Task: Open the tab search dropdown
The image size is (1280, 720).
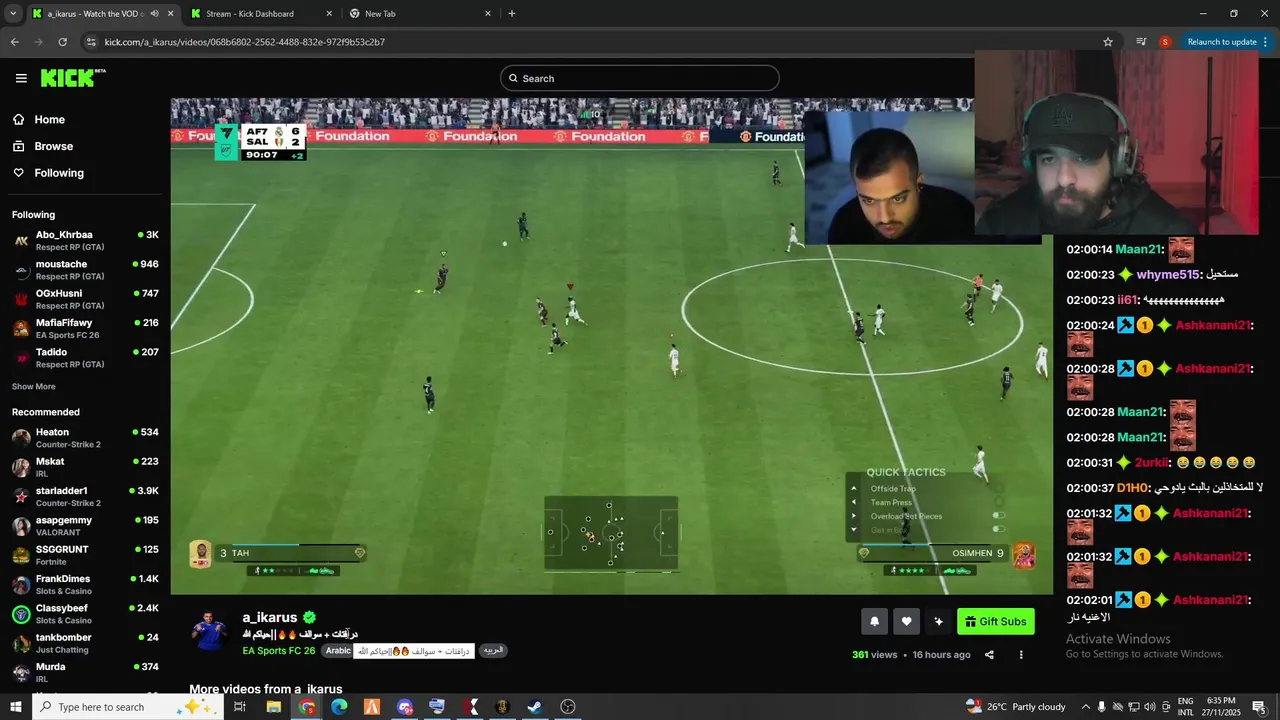Action: (13, 14)
